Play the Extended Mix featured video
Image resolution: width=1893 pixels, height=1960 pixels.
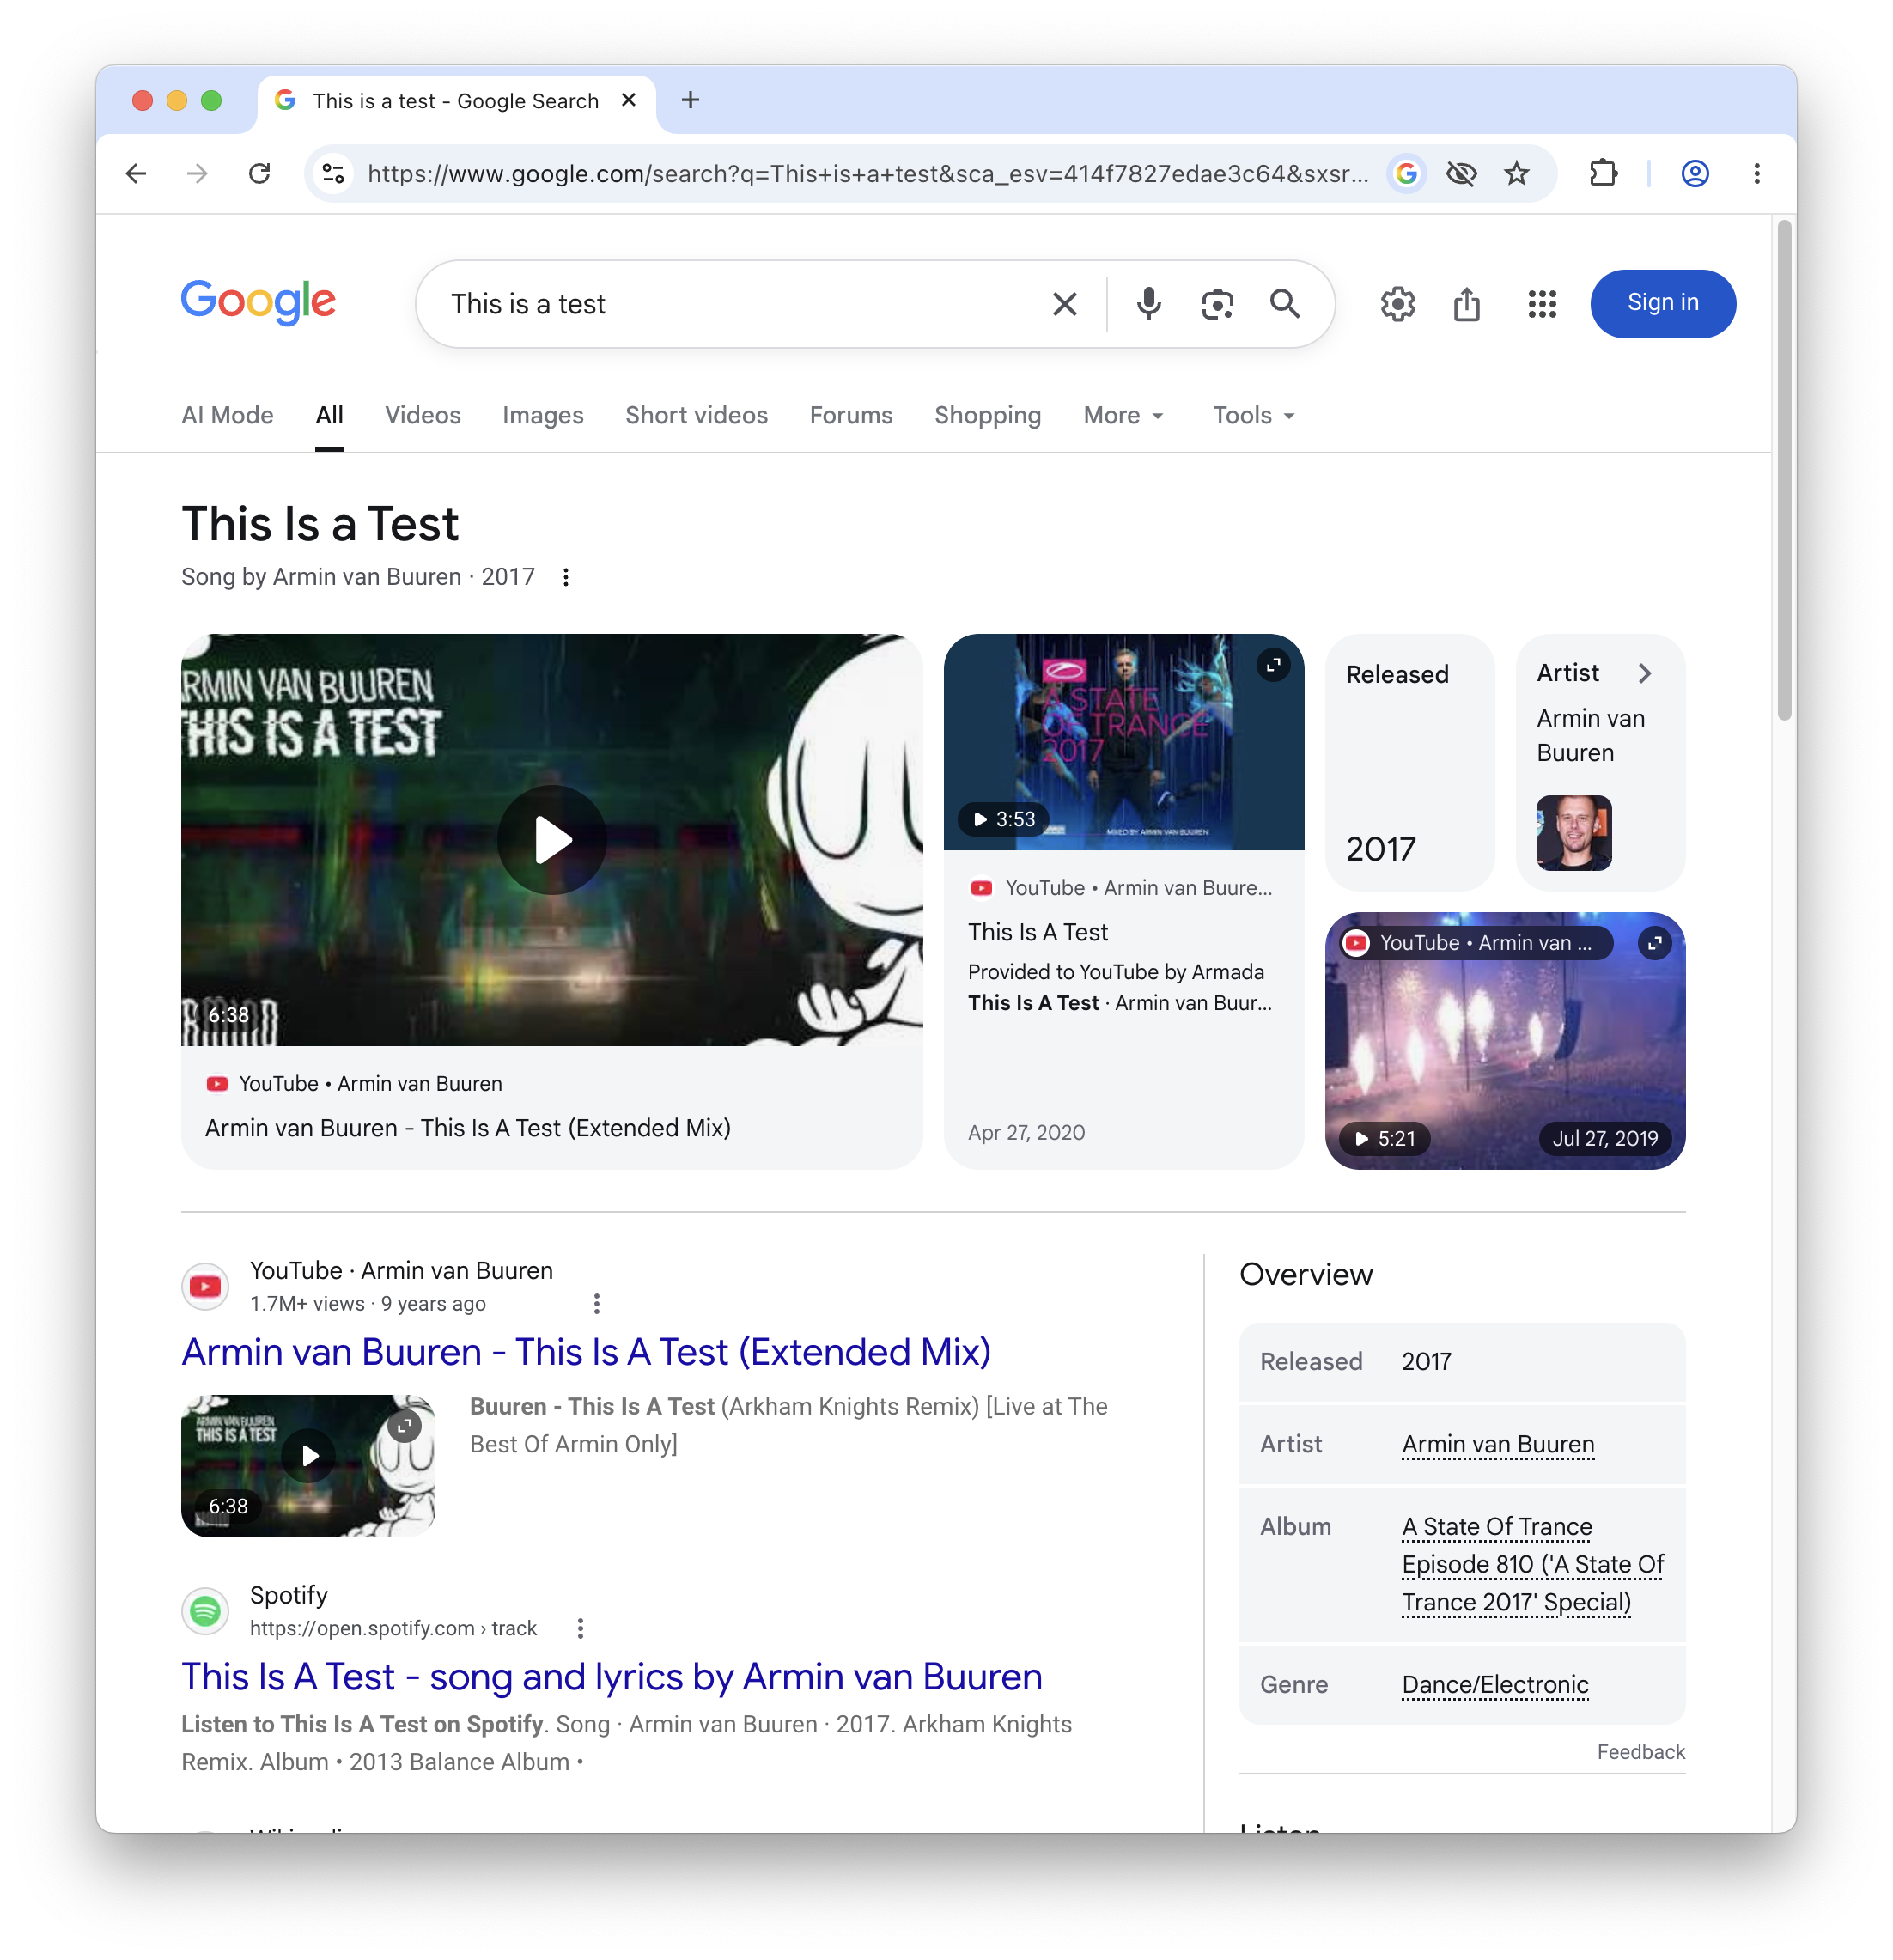point(552,840)
